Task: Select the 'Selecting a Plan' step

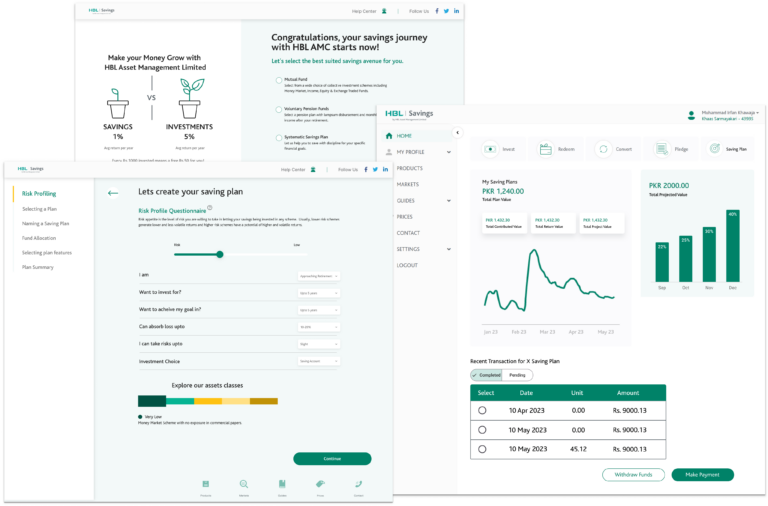Action: [x=39, y=209]
